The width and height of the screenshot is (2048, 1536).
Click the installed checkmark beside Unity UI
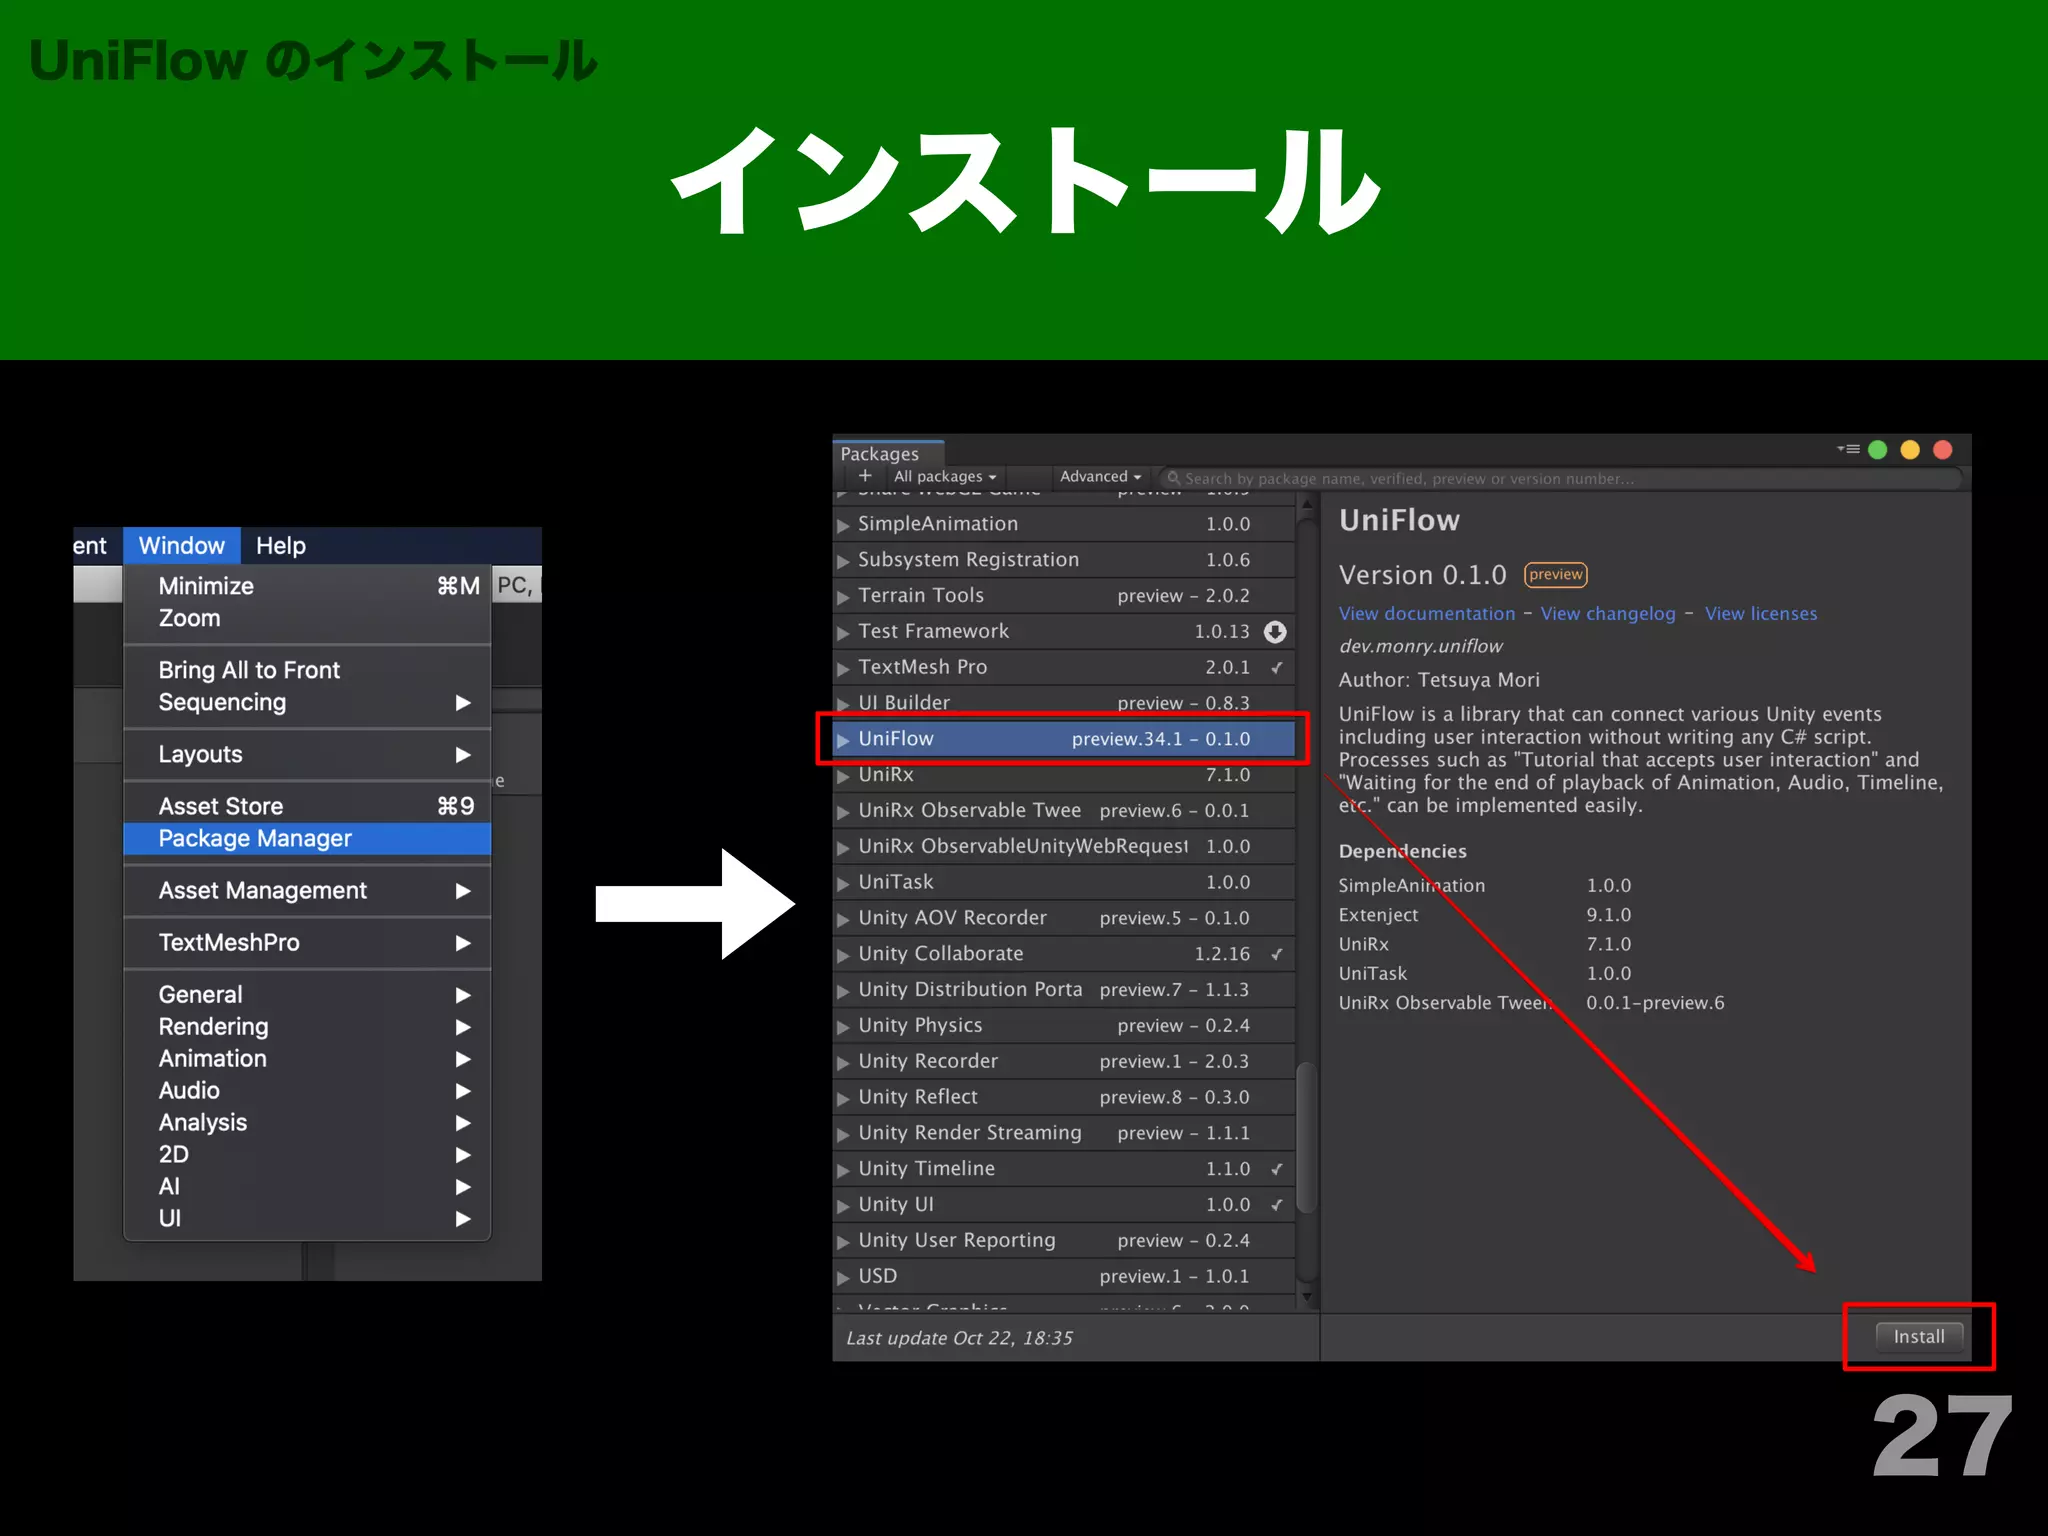pyautogui.click(x=1277, y=1206)
